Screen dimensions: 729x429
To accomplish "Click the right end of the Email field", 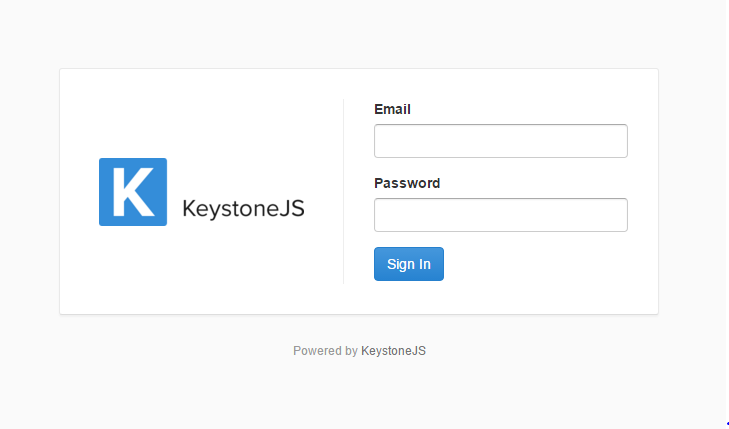I will (618, 141).
